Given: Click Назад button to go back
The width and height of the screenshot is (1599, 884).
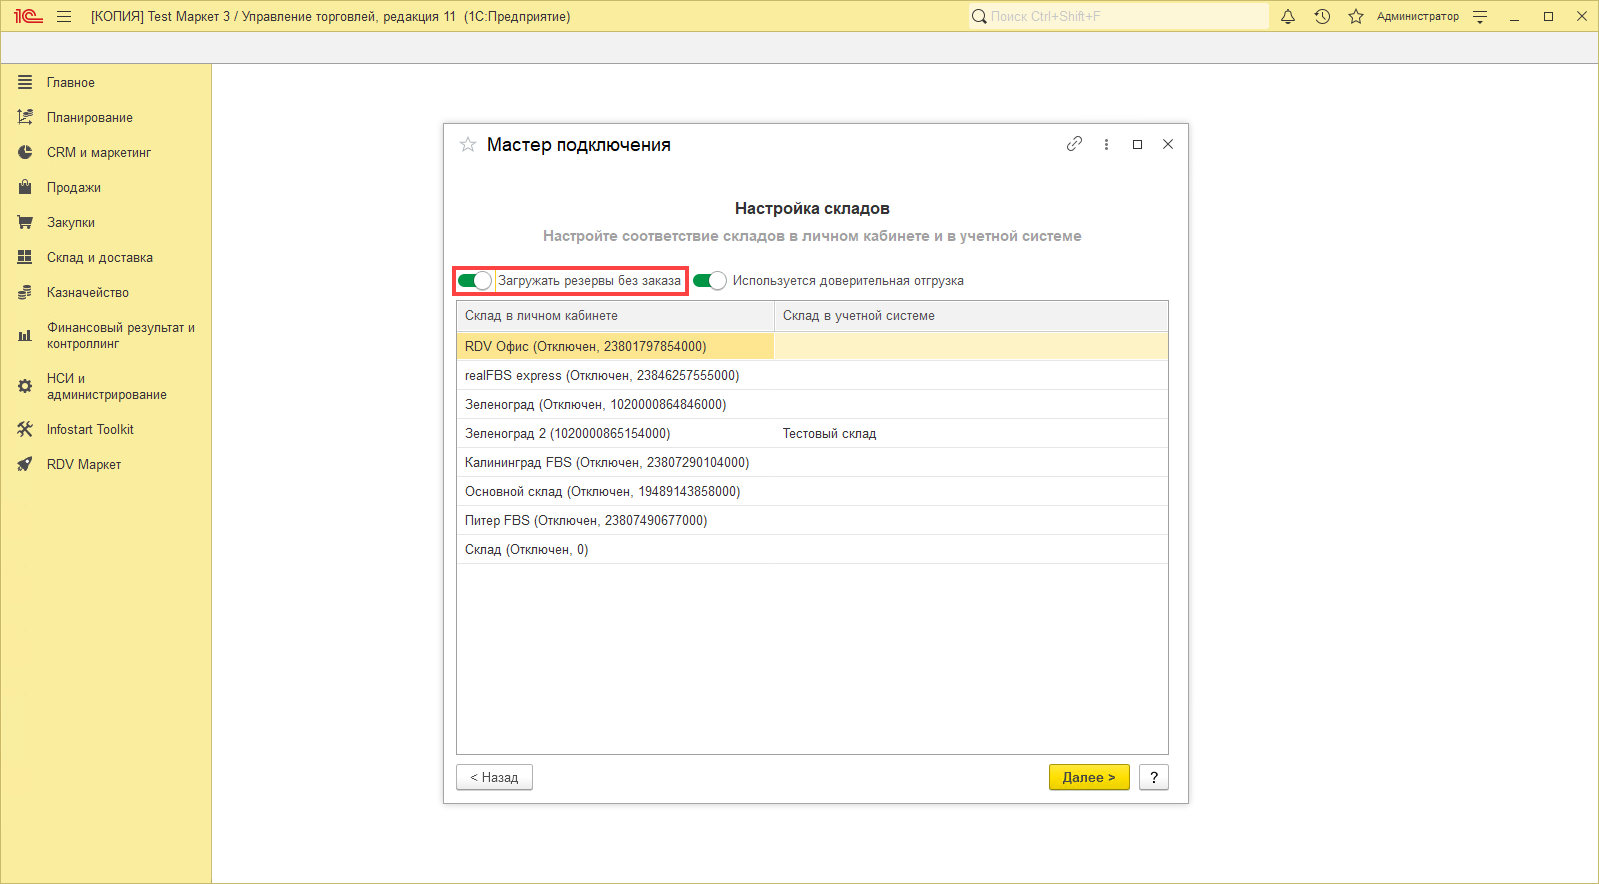Looking at the screenshot, I should coord(494,777).
